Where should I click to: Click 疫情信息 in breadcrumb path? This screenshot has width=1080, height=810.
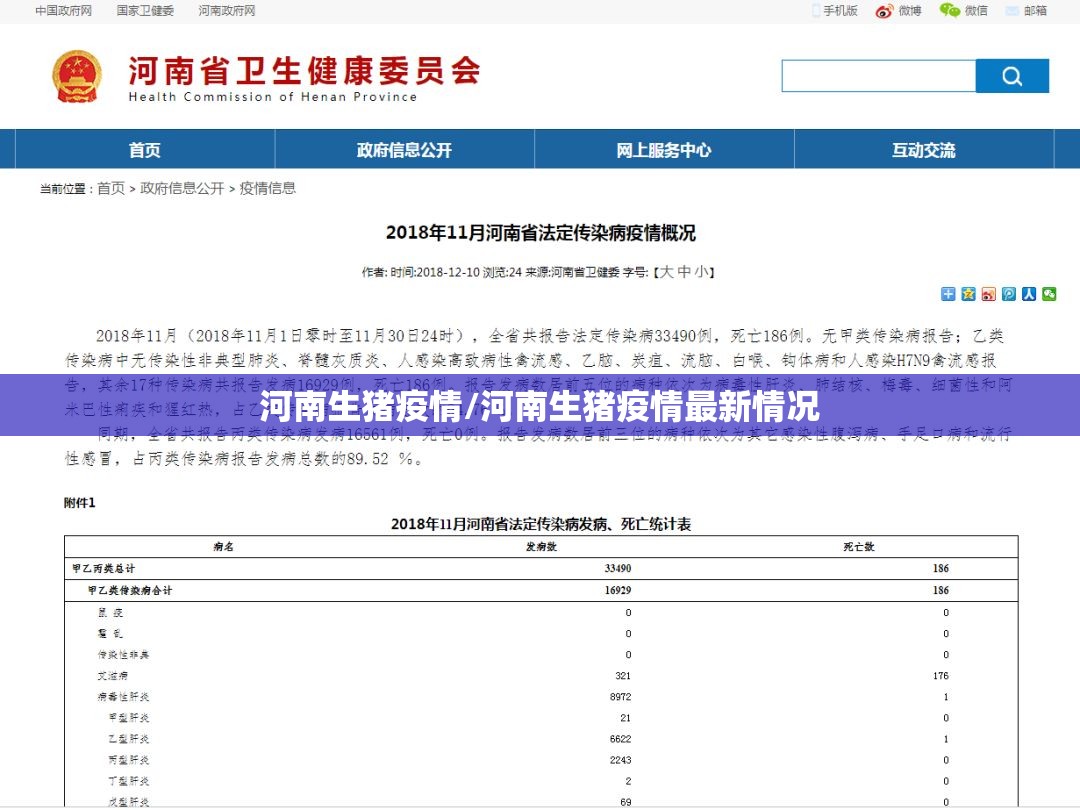pos(268,188)
